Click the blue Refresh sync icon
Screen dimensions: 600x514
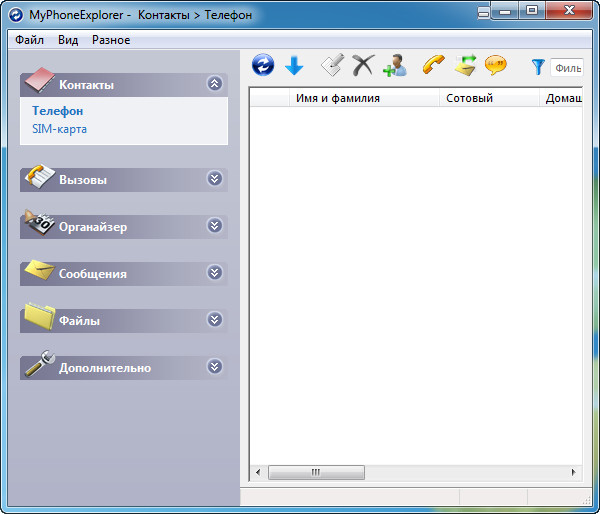(263, 66)
